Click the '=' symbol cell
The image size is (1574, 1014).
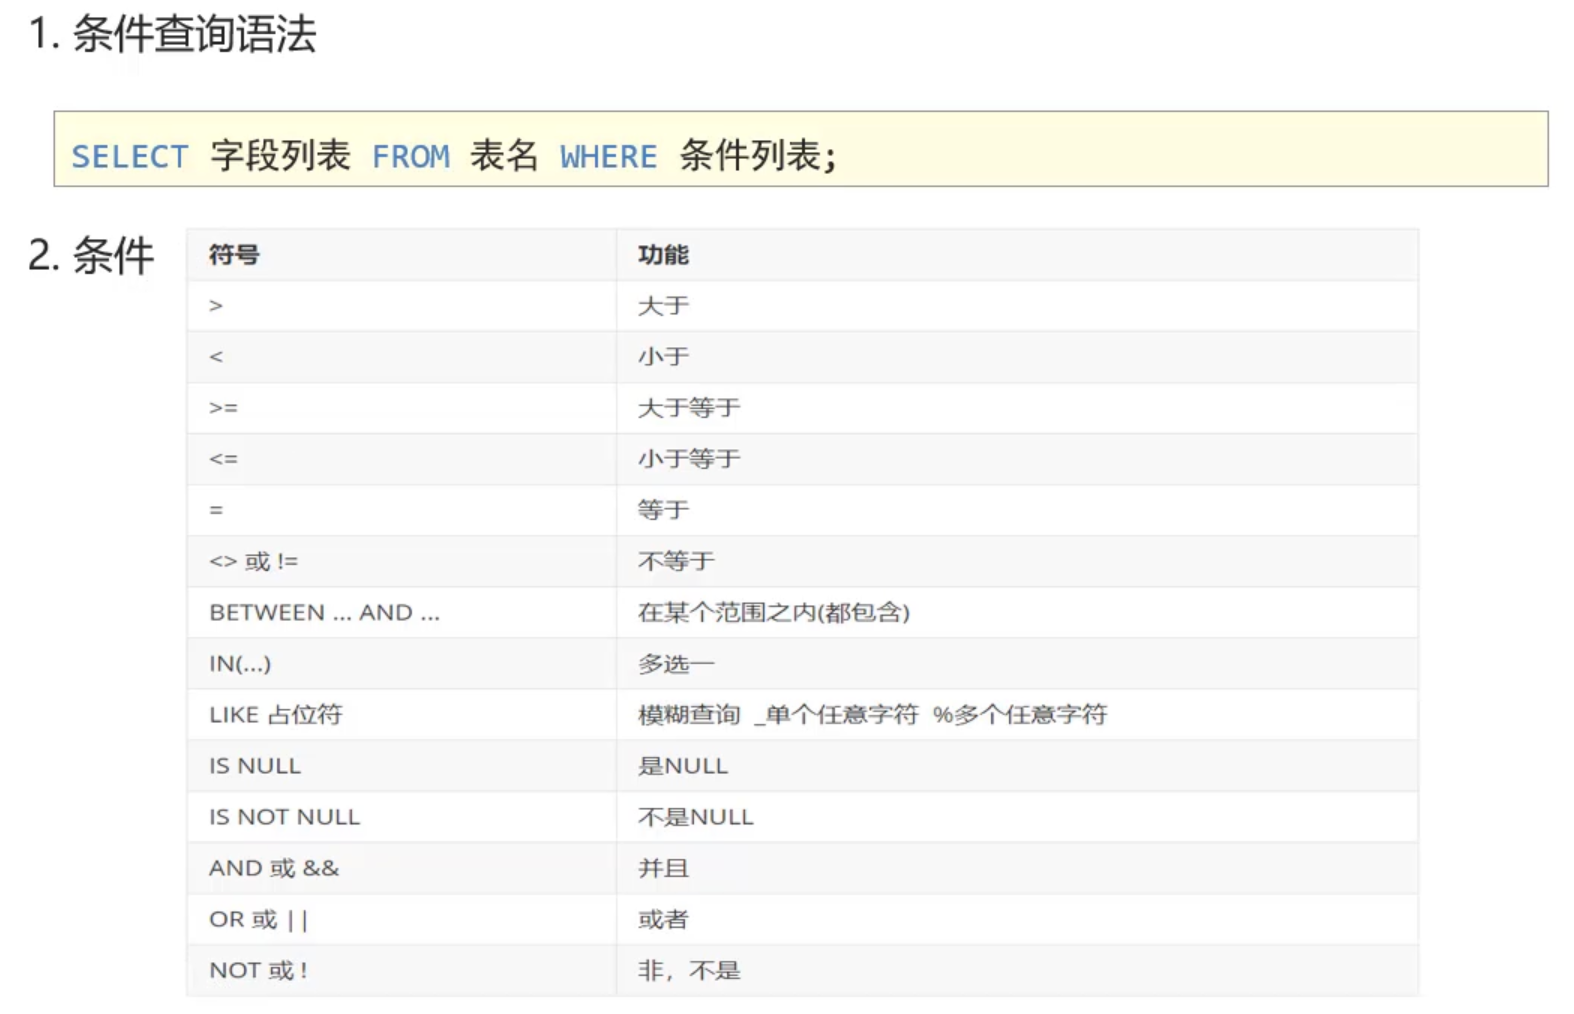click(x=401, y=510)
